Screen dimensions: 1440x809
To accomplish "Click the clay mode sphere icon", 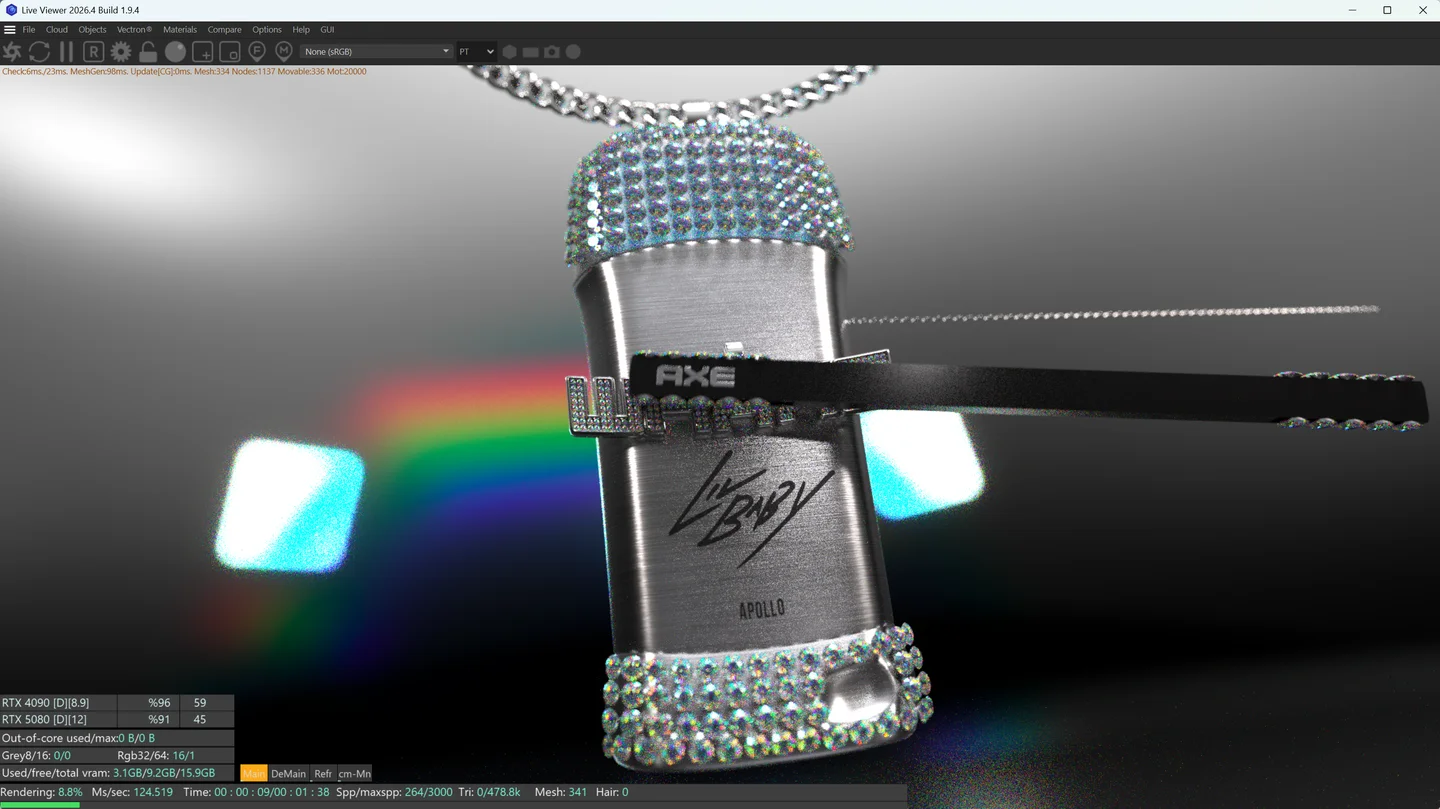I will (x=175, y=52).
